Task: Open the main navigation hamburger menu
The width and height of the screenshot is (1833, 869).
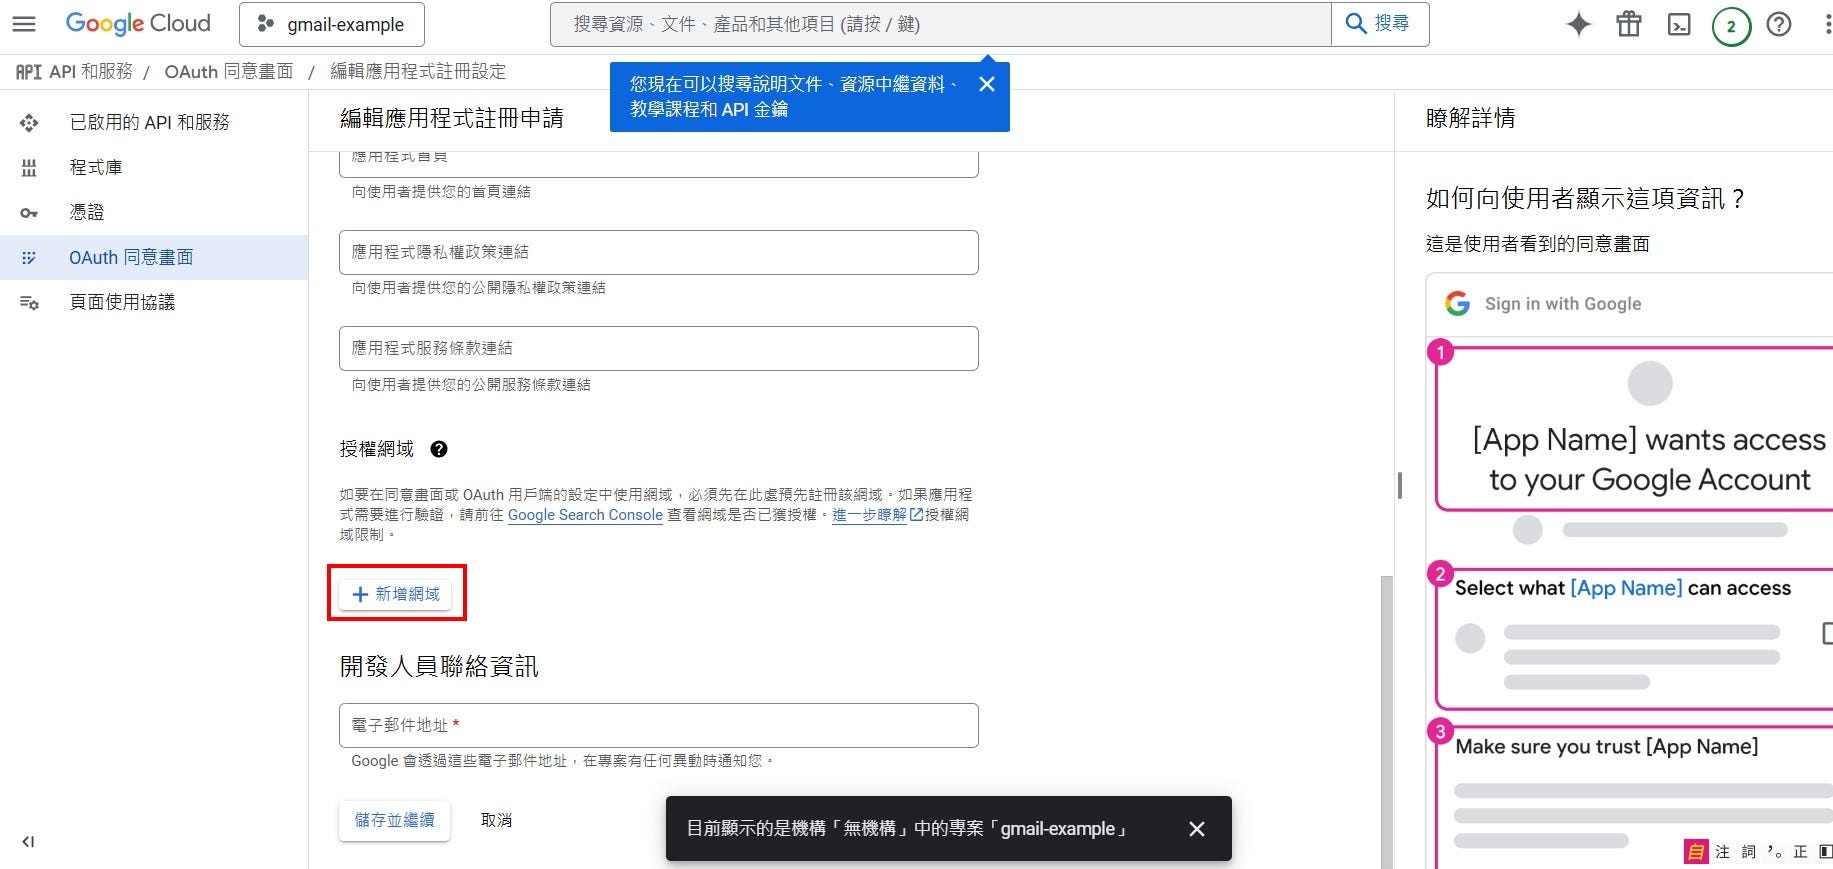Action: pyautogui.click(x=24, y=24)
